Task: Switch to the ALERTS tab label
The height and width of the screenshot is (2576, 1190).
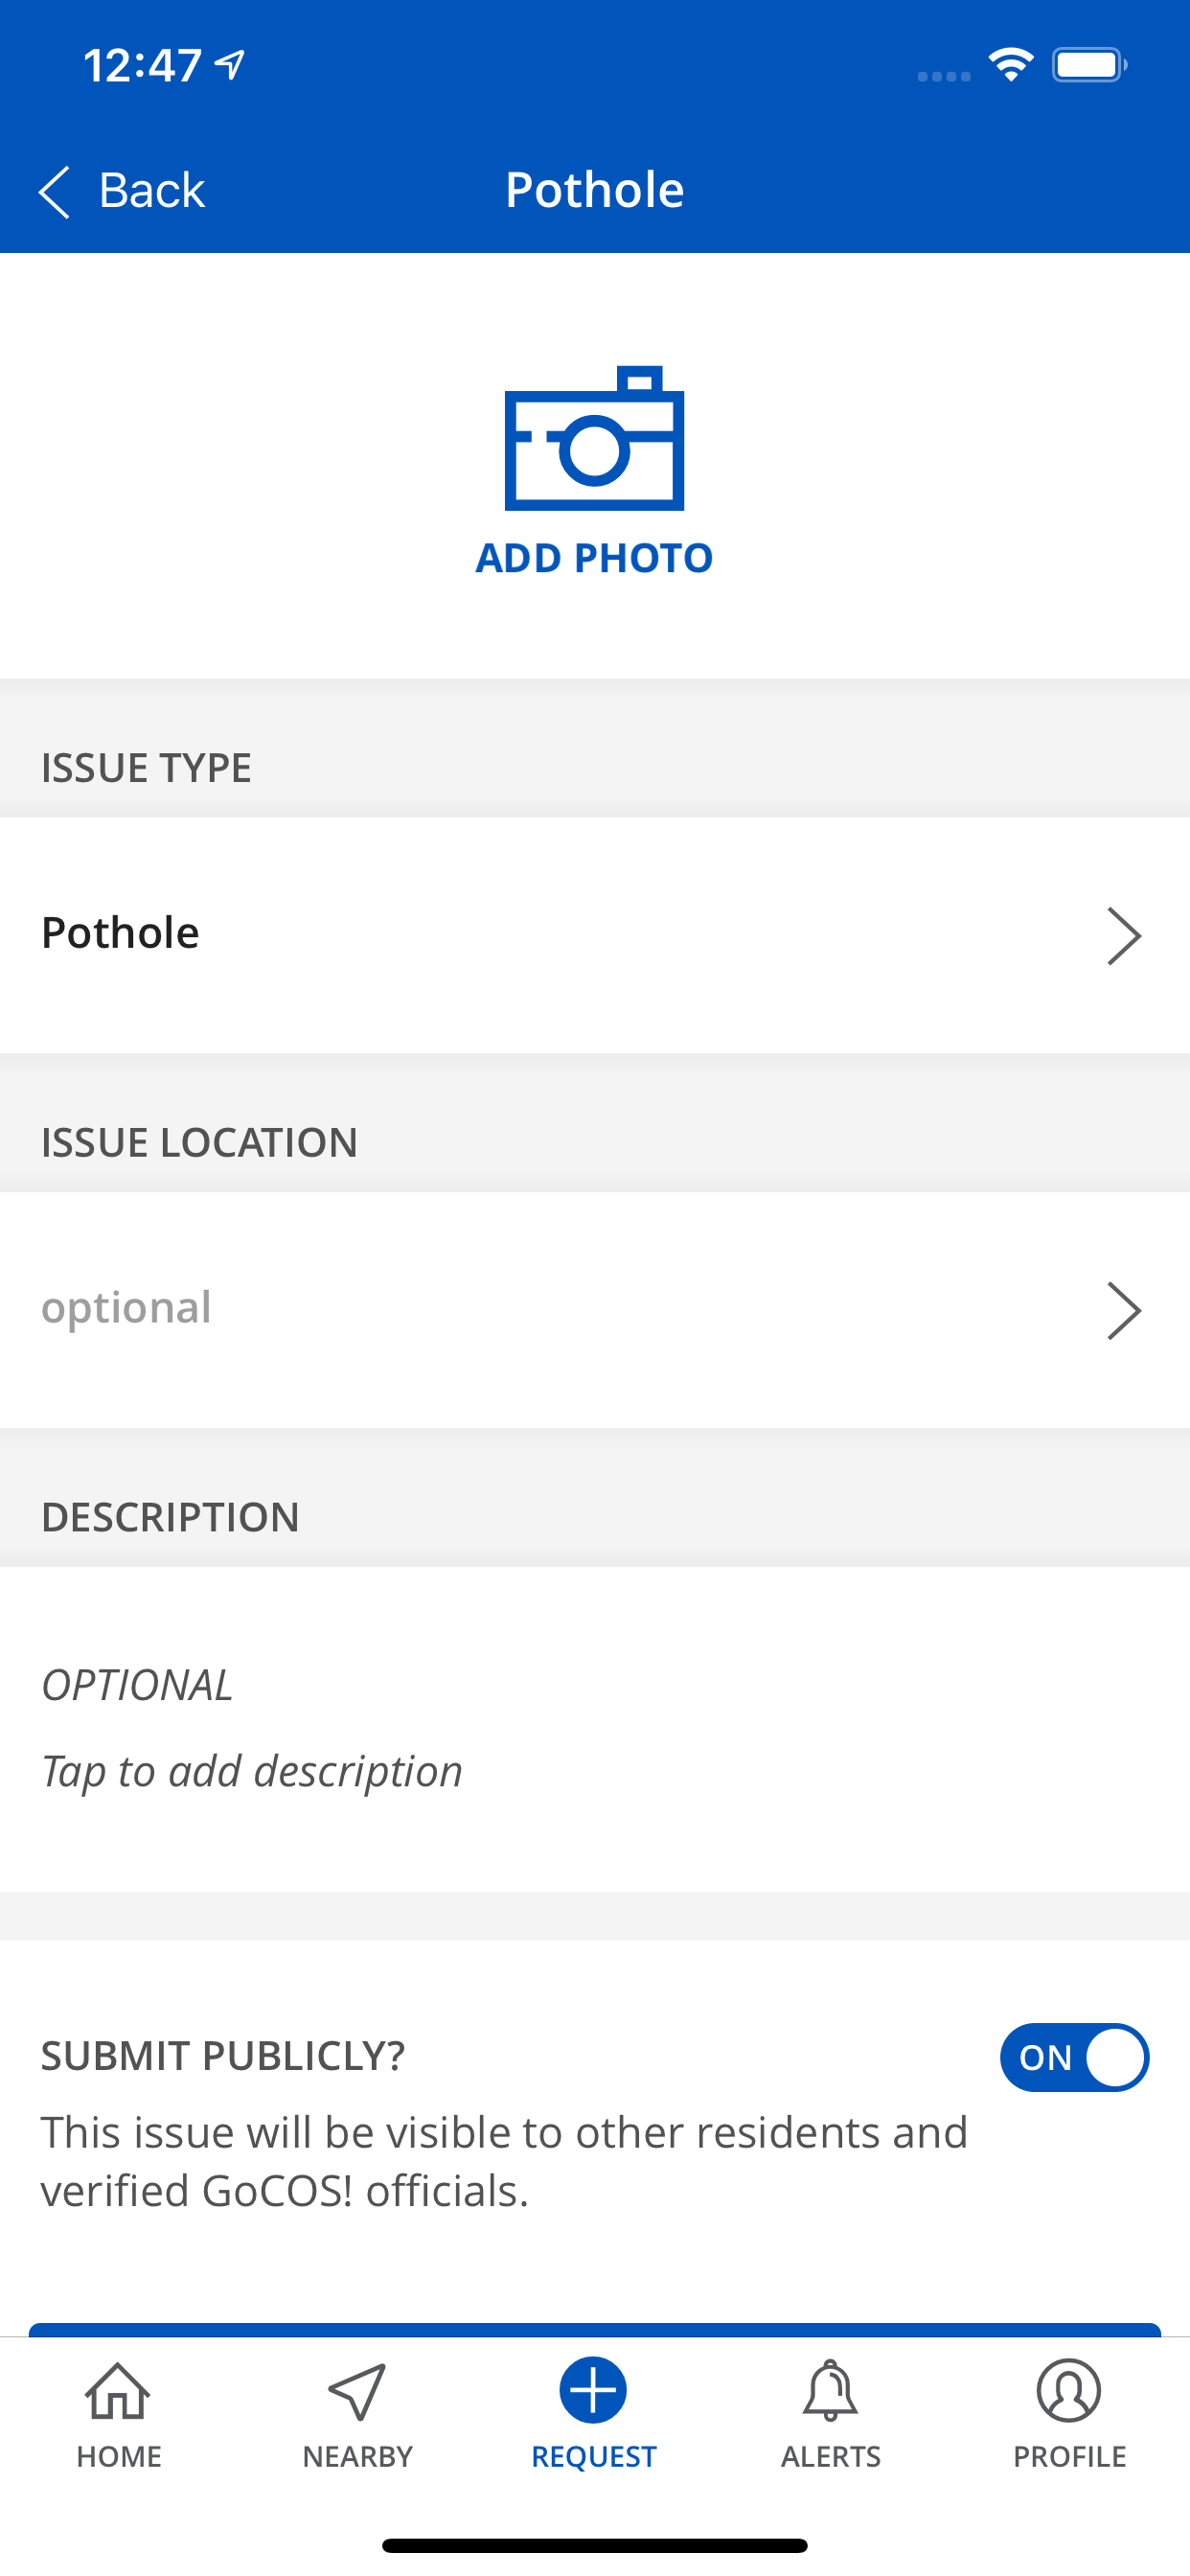Action: click(830, 2456)
